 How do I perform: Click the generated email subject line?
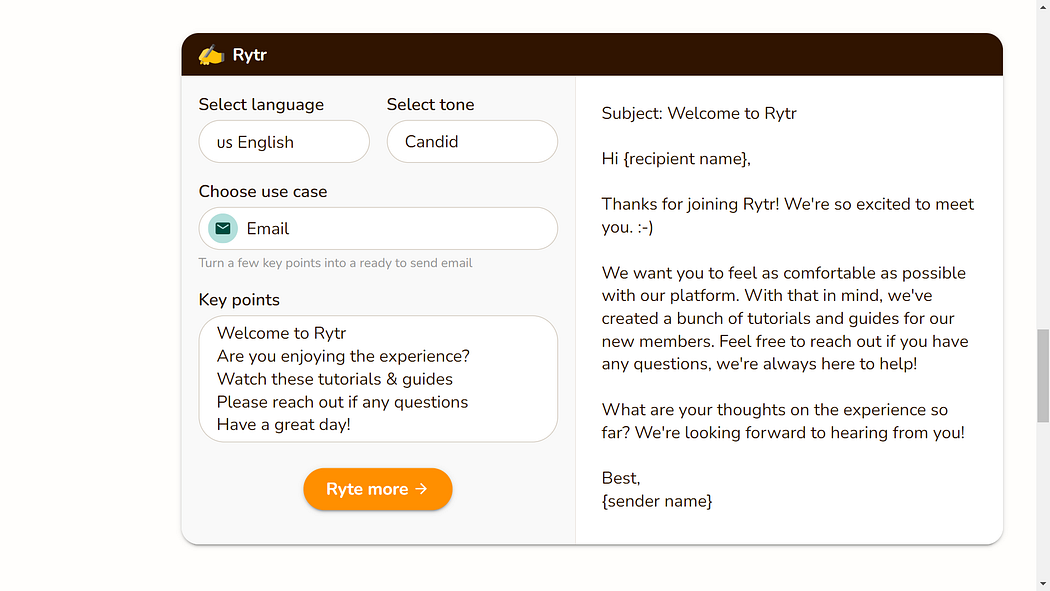(698, 113)
